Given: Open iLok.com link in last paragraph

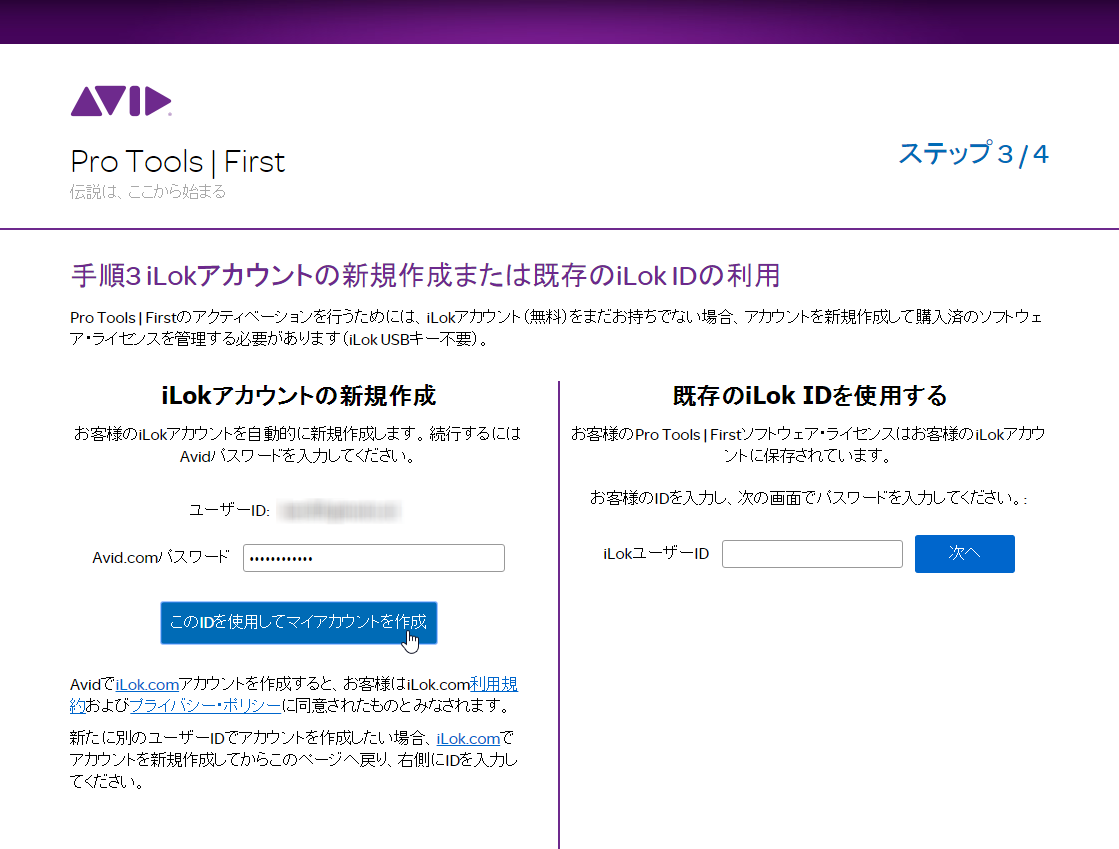Looking at the screenshot, I should (x=468, y=738).
